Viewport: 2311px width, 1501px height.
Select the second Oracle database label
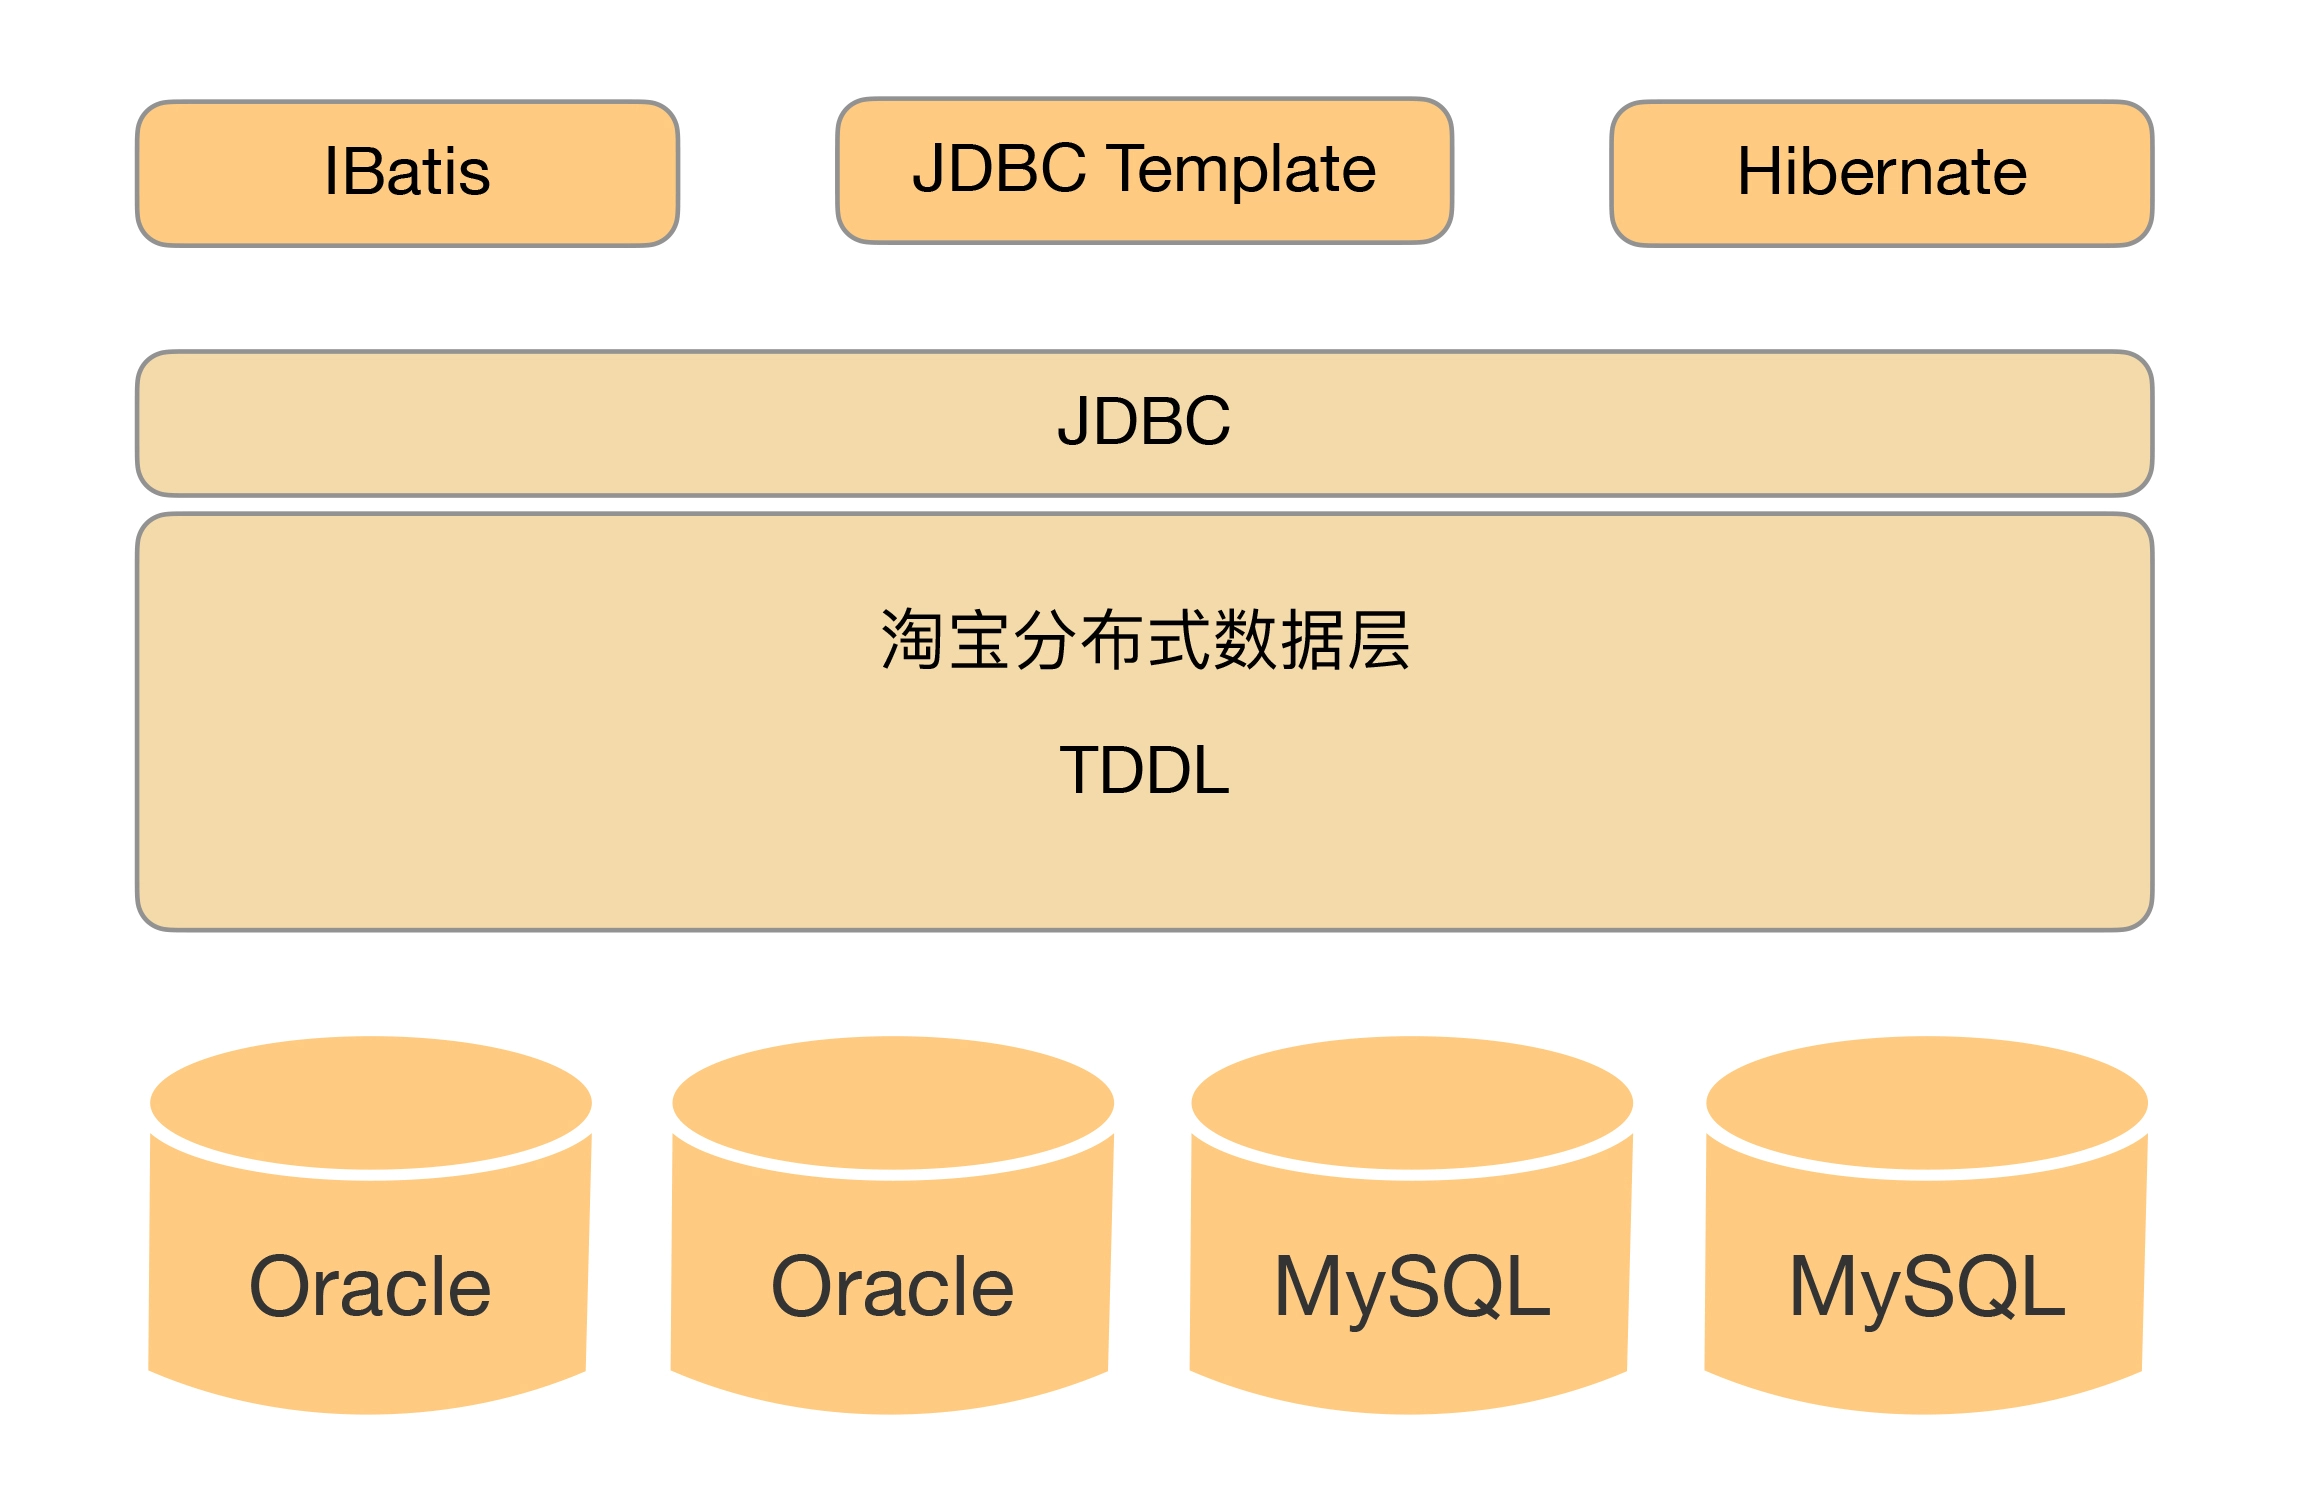892,1287
